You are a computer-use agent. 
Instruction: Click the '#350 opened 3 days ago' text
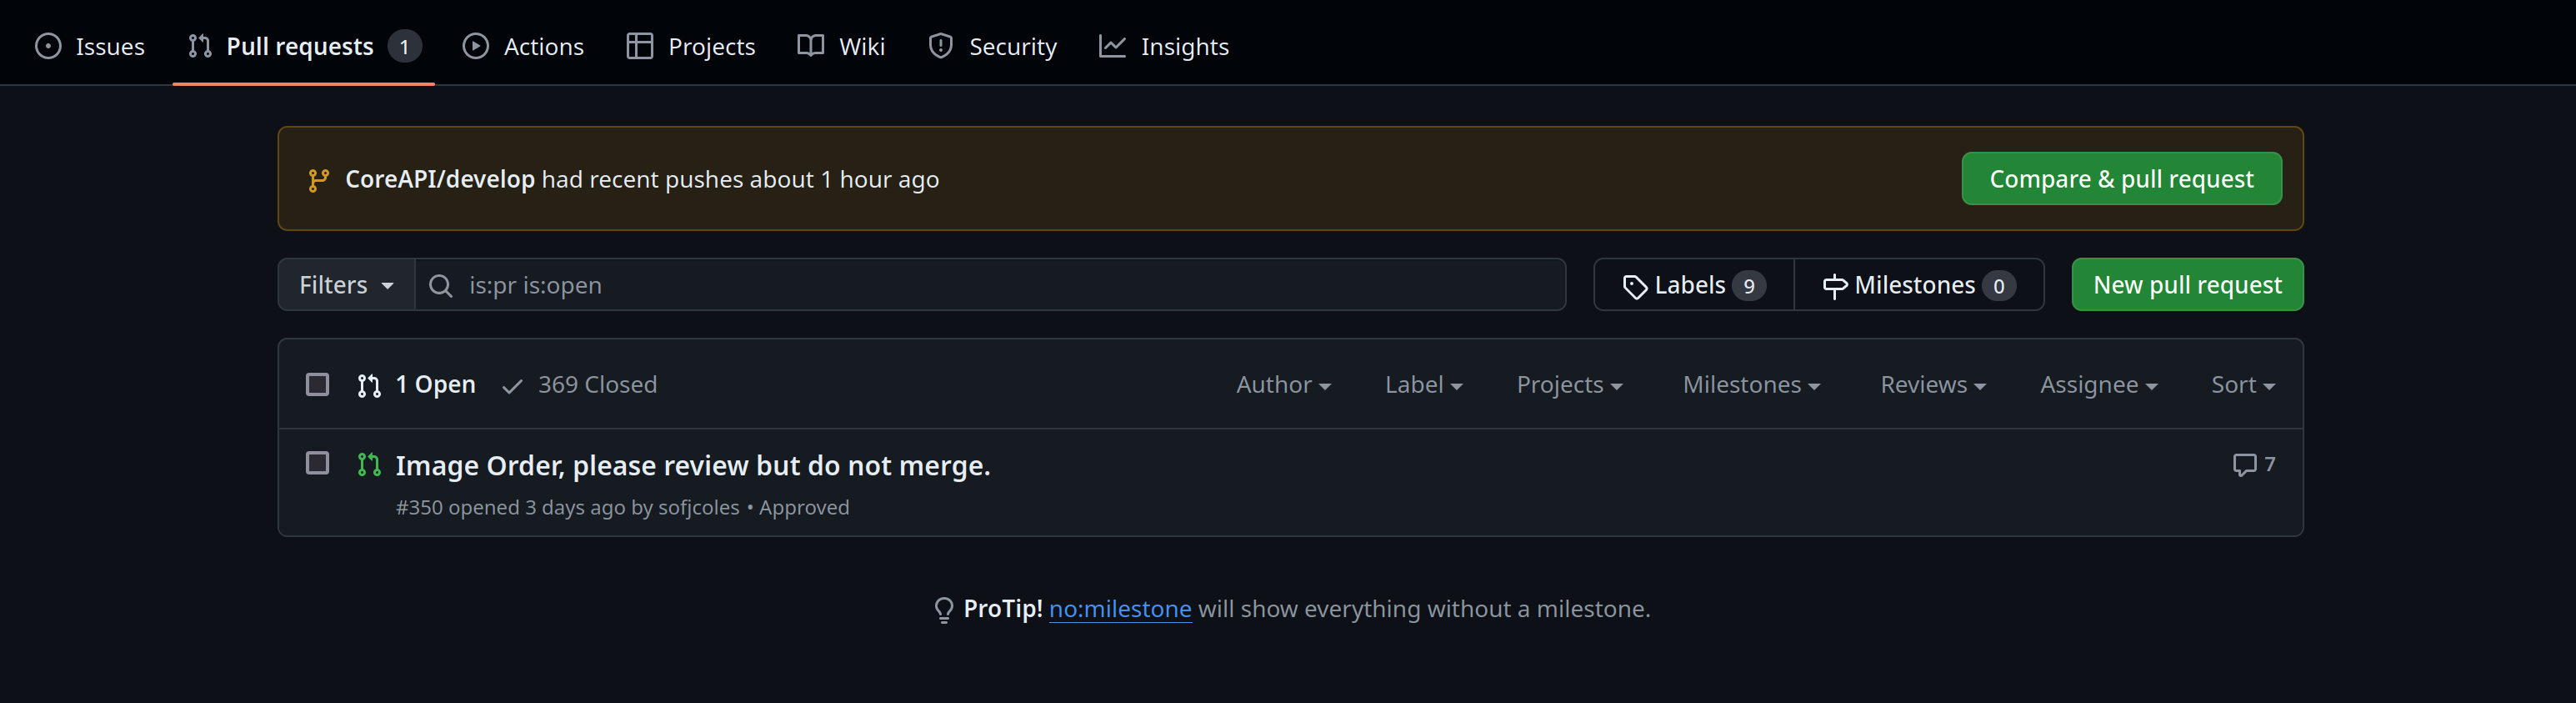510,507
